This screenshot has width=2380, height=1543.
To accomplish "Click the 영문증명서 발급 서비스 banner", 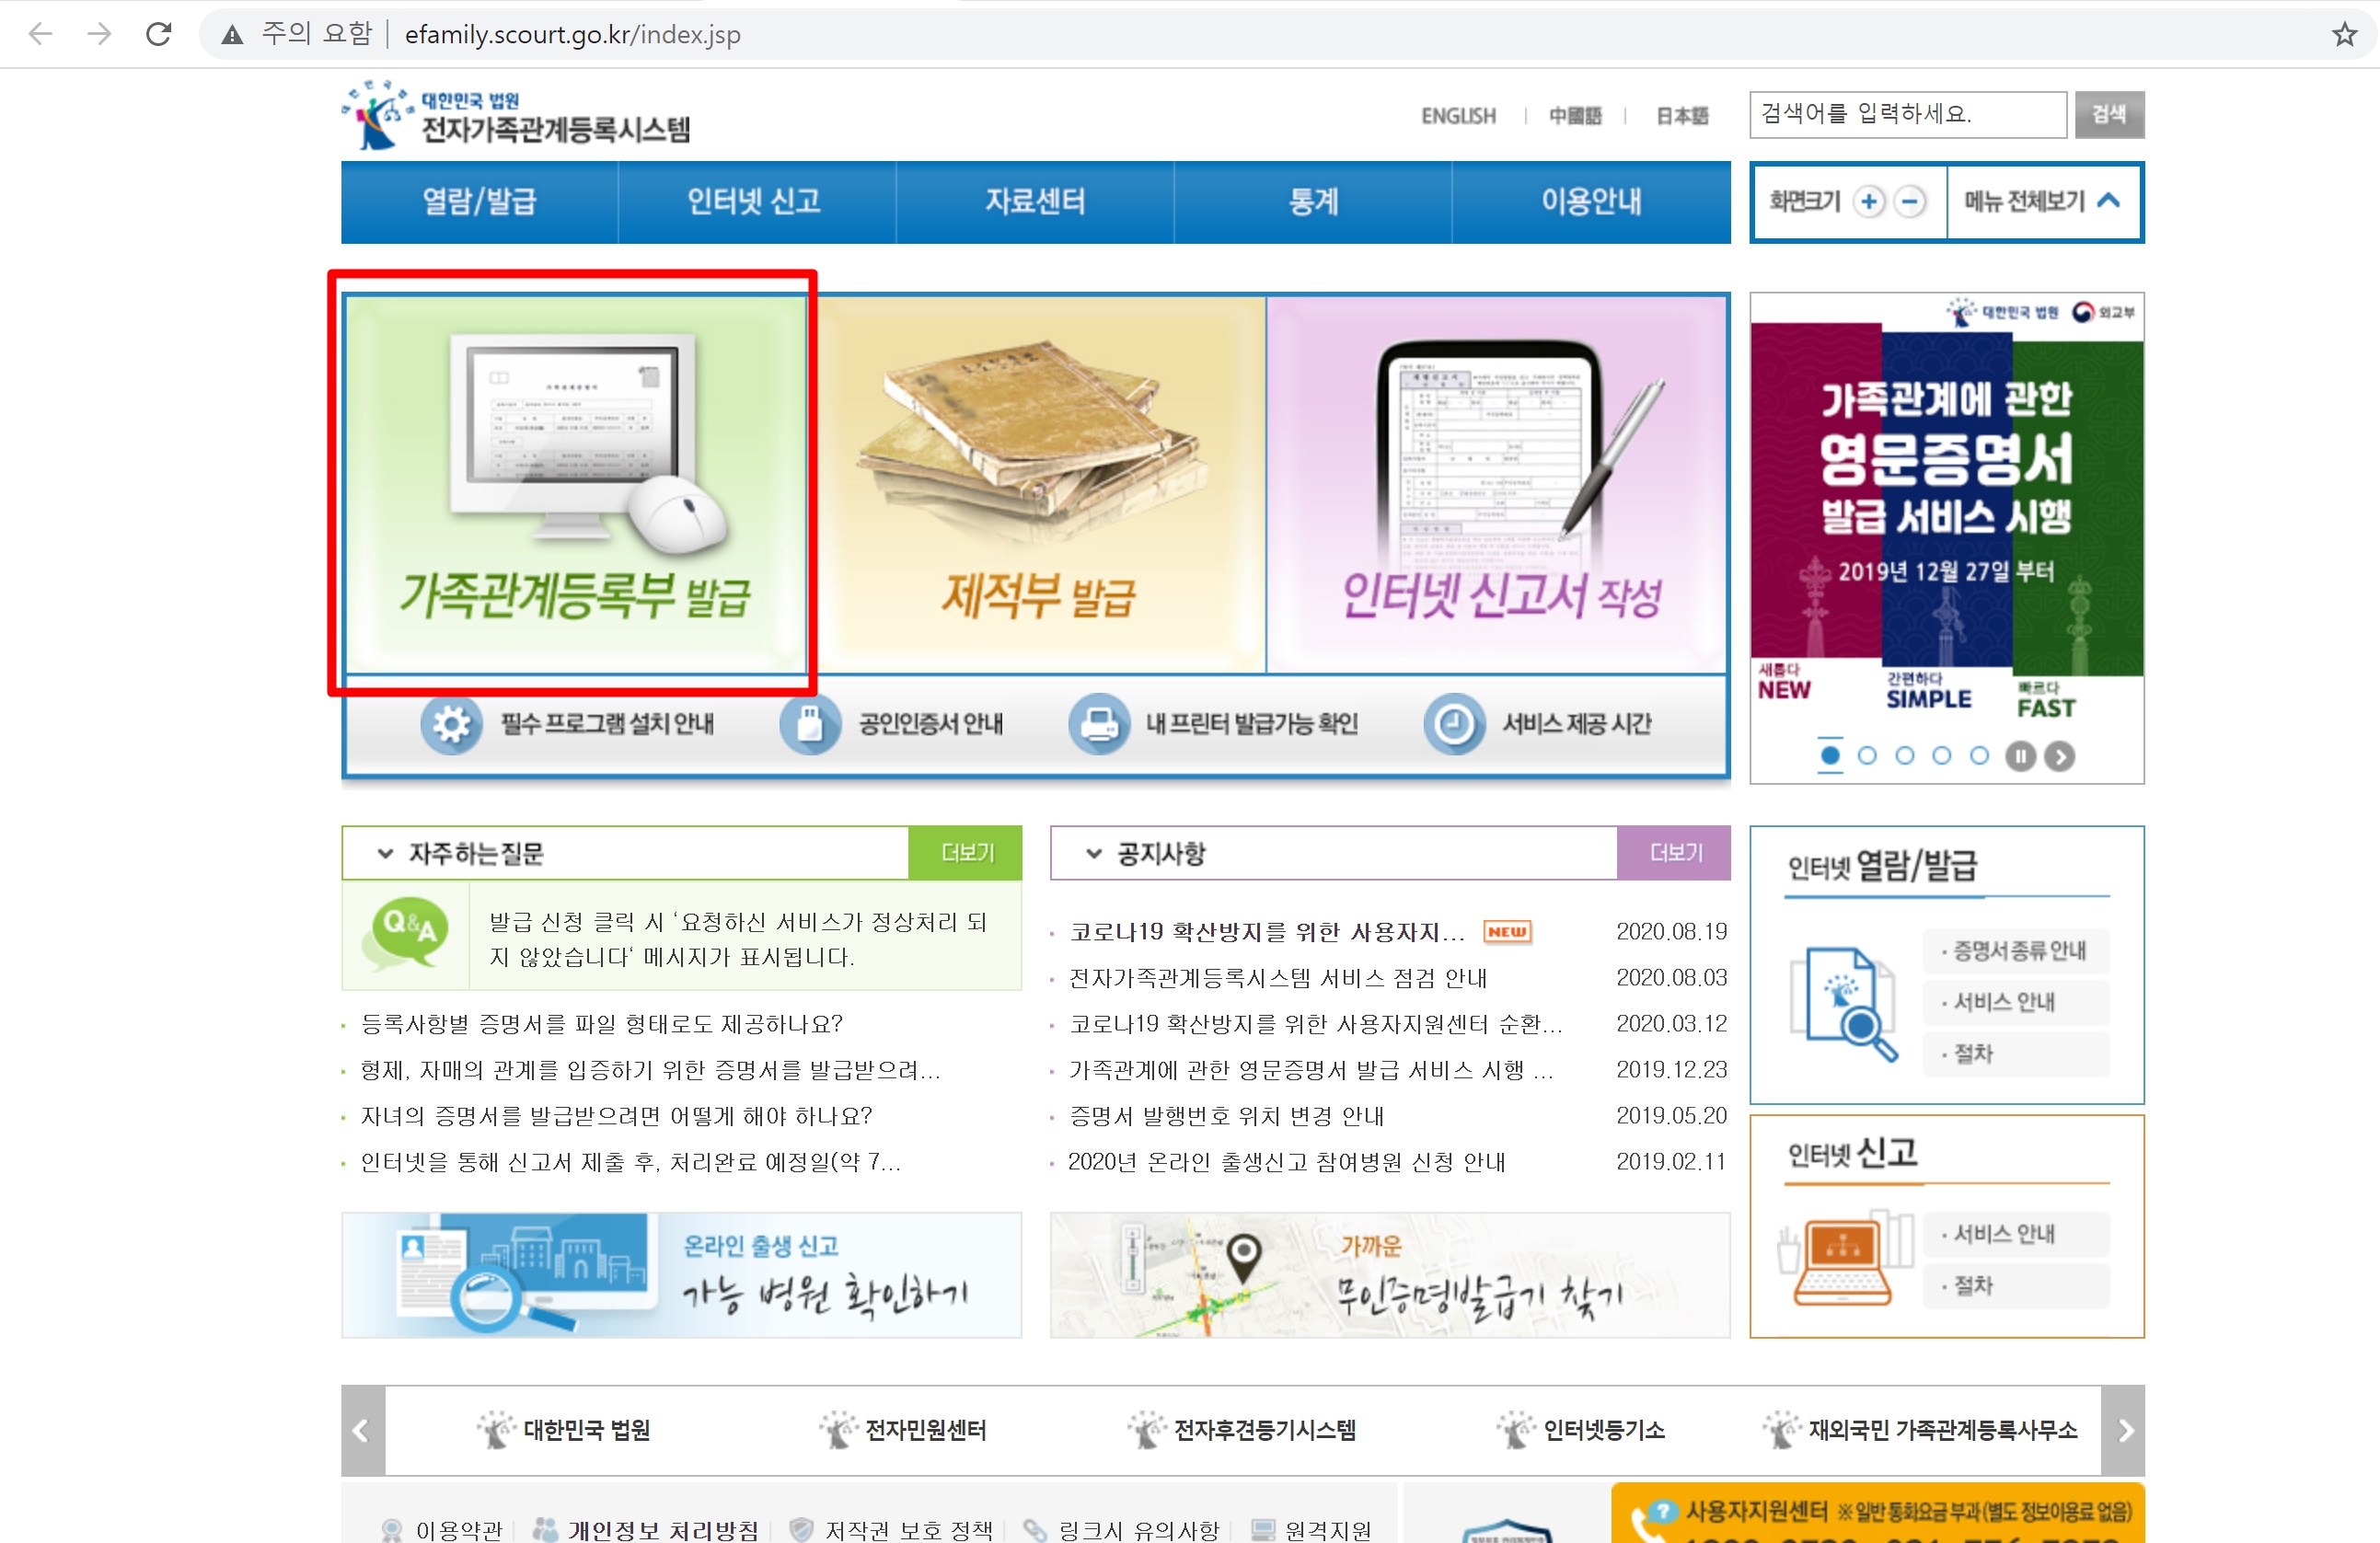I will (1946, 508).
